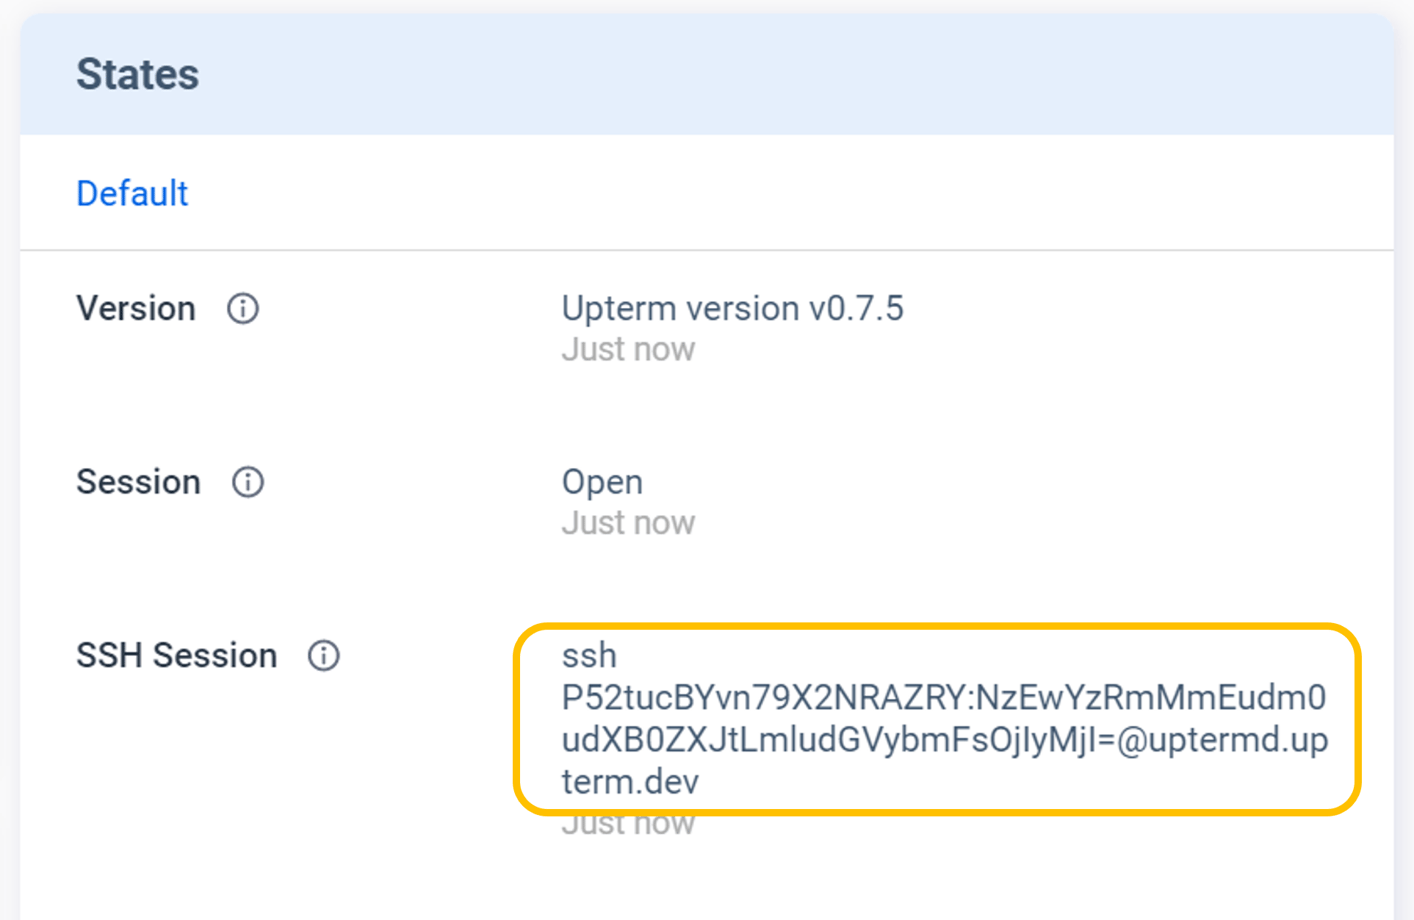
Task: Open the Default state link
Action: point(131,193)
